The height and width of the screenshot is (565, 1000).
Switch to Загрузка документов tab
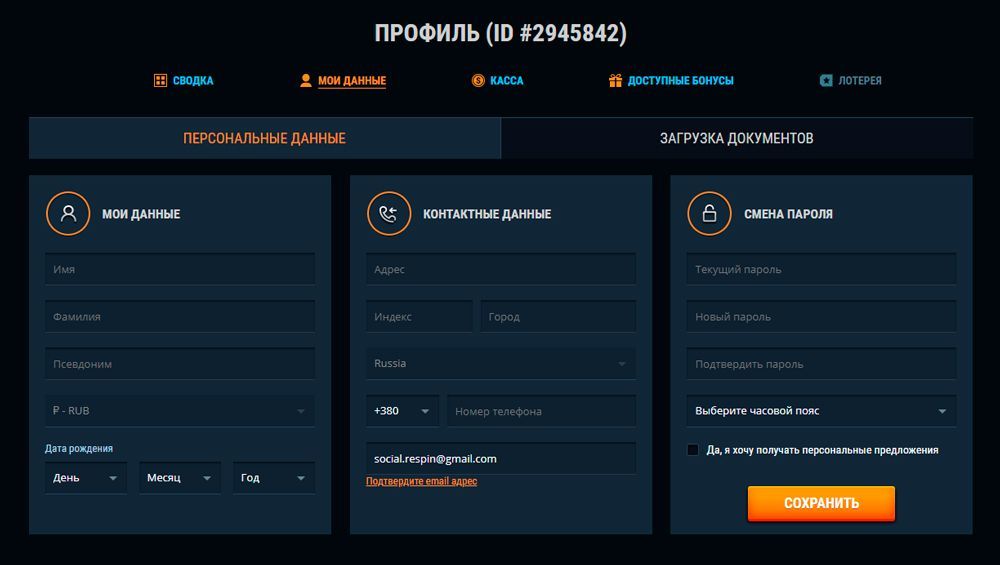tap(737, 138)
